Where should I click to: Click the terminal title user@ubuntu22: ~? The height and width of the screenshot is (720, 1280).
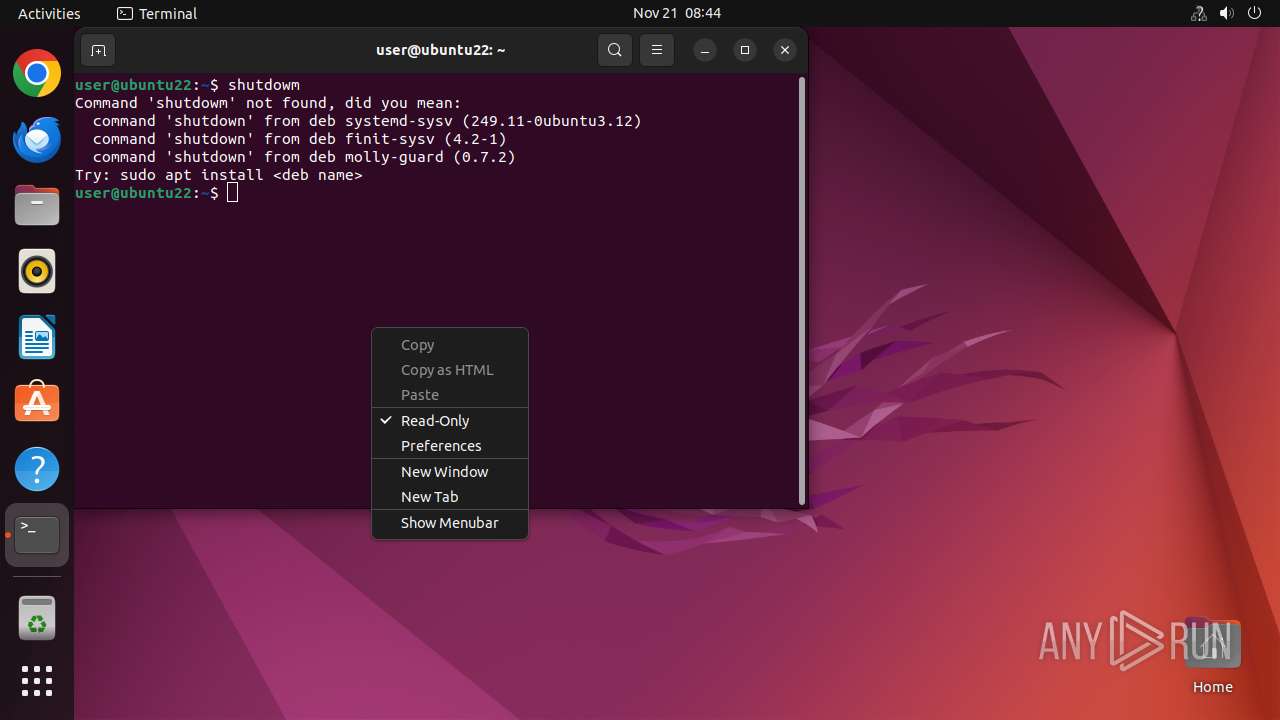(441, 50)
